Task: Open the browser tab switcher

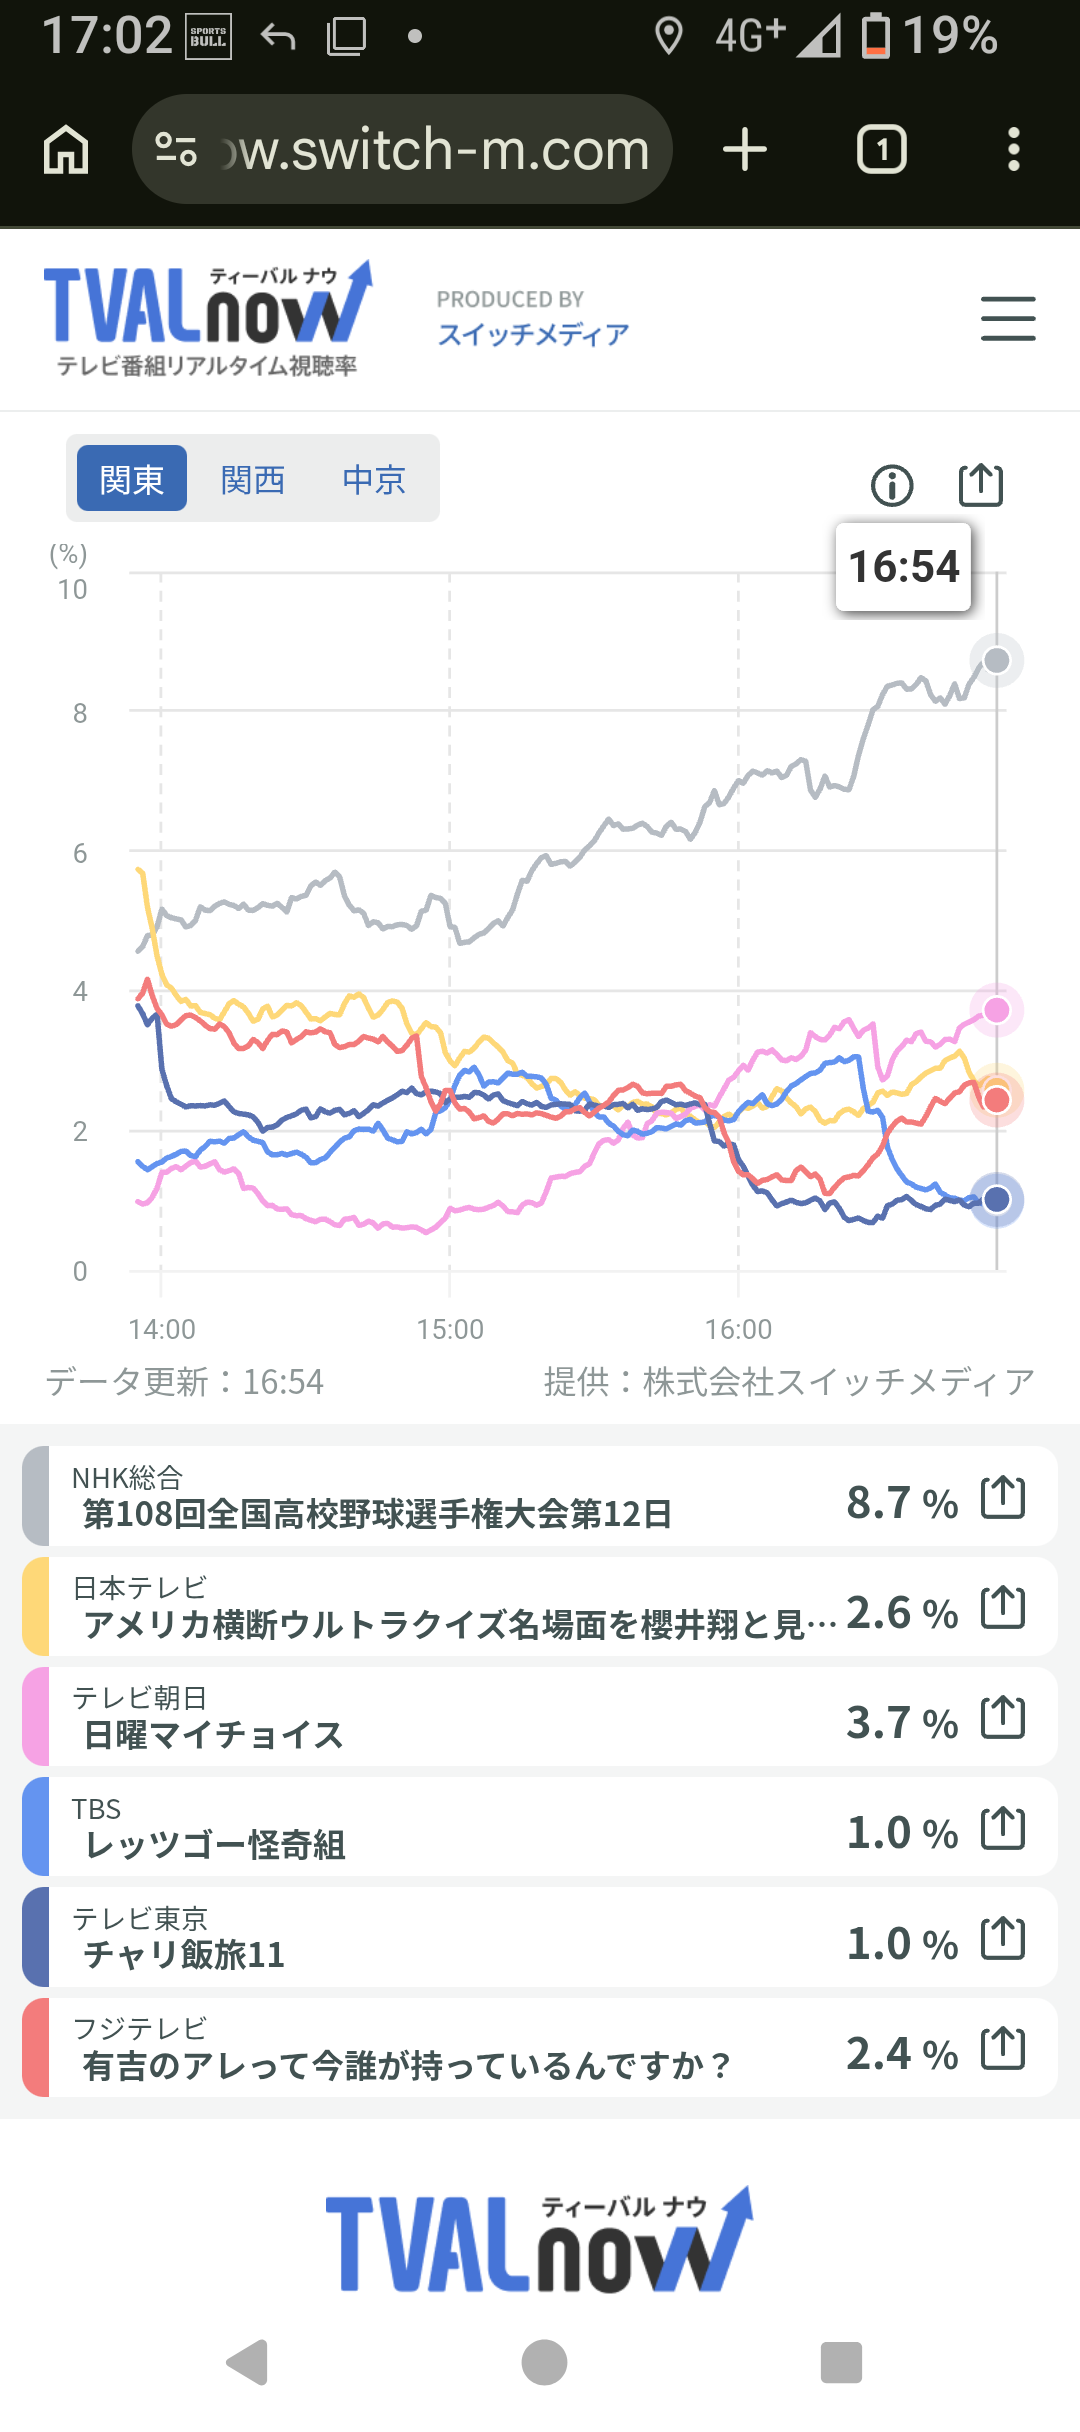Action: click(x=881, y=150)
